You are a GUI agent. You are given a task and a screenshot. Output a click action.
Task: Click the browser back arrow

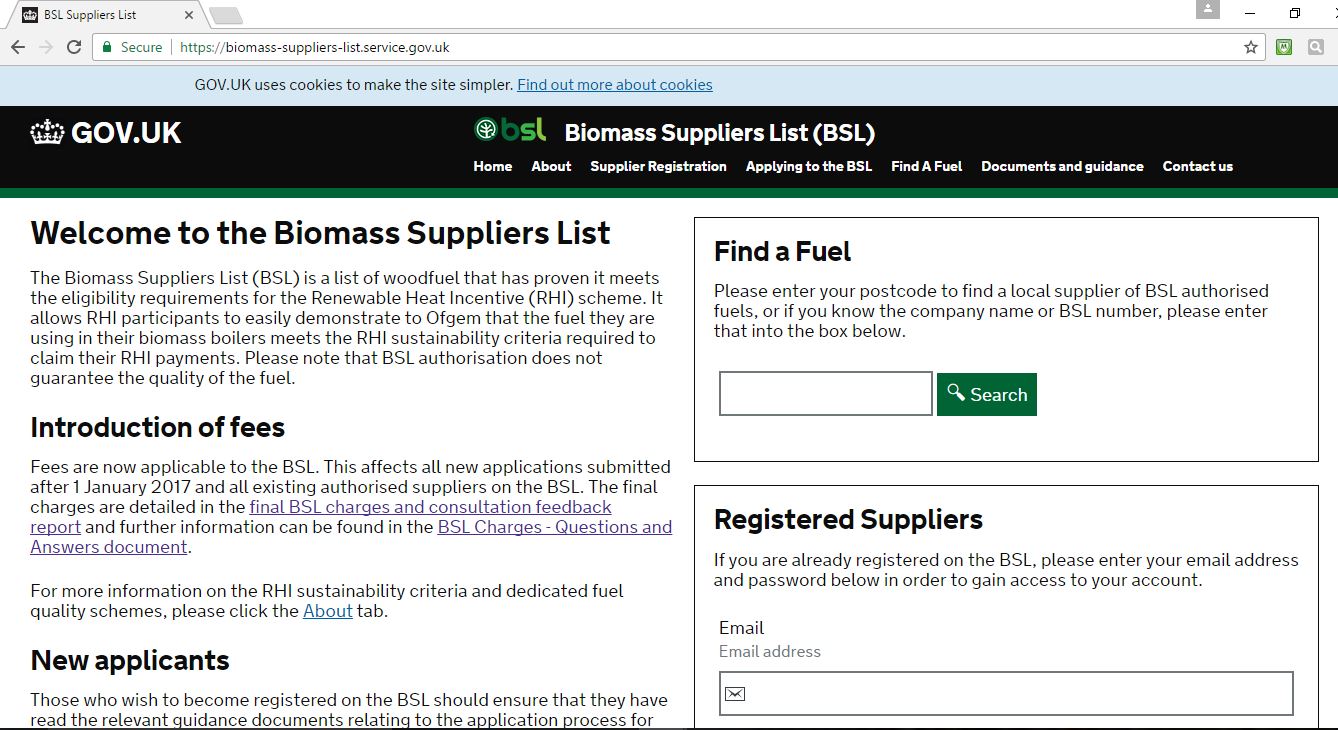(18, 47)
